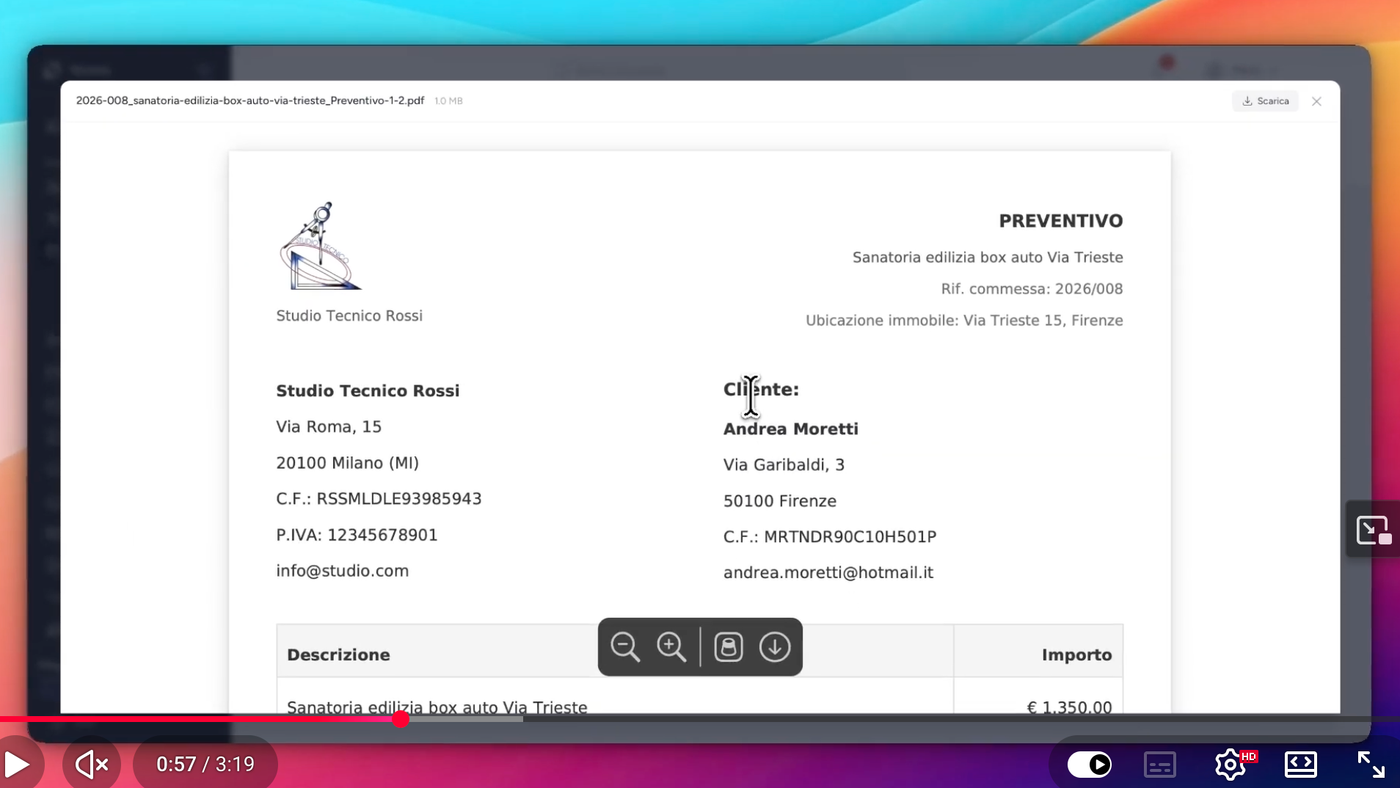This screenshot has width=1400, height=788.
Task: Click the 1.0 MB file size label
Action: [449, 101]
